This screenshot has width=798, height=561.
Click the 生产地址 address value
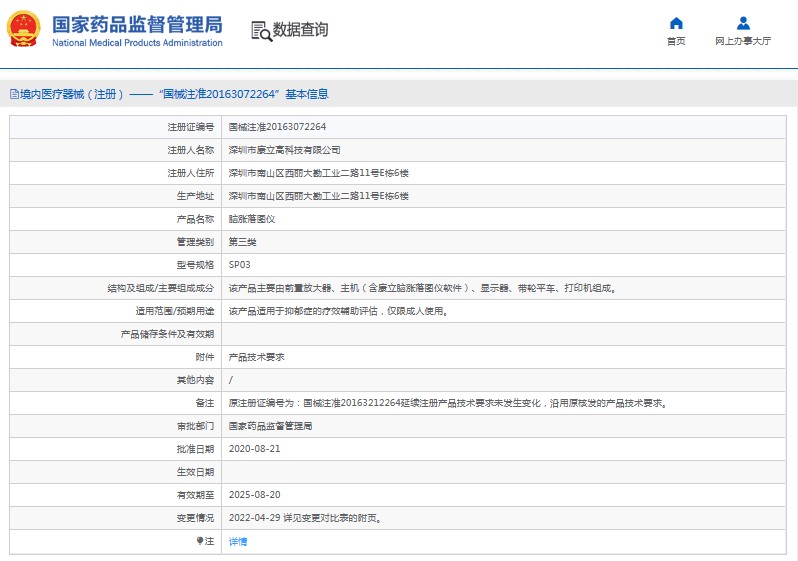[319, 196]
